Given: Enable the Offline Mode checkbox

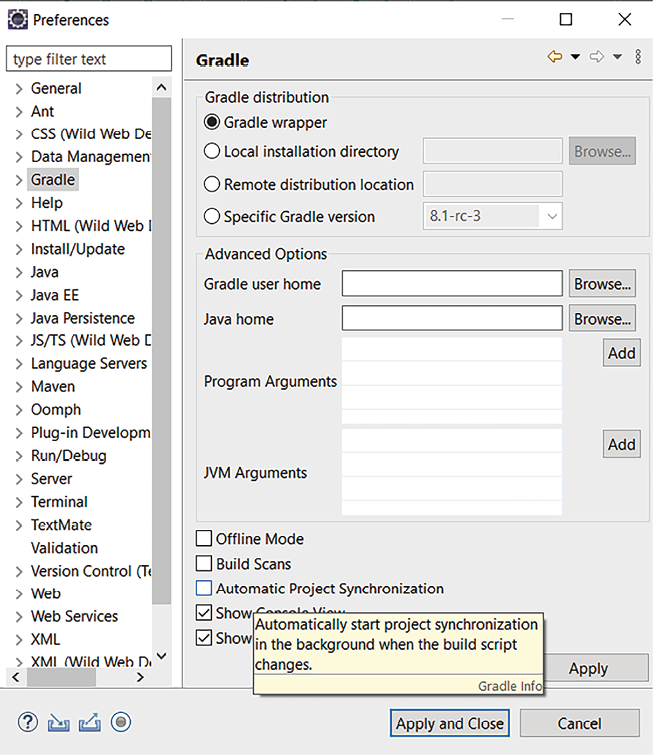Looking at the screenshot, I should (x=204, y=539).
